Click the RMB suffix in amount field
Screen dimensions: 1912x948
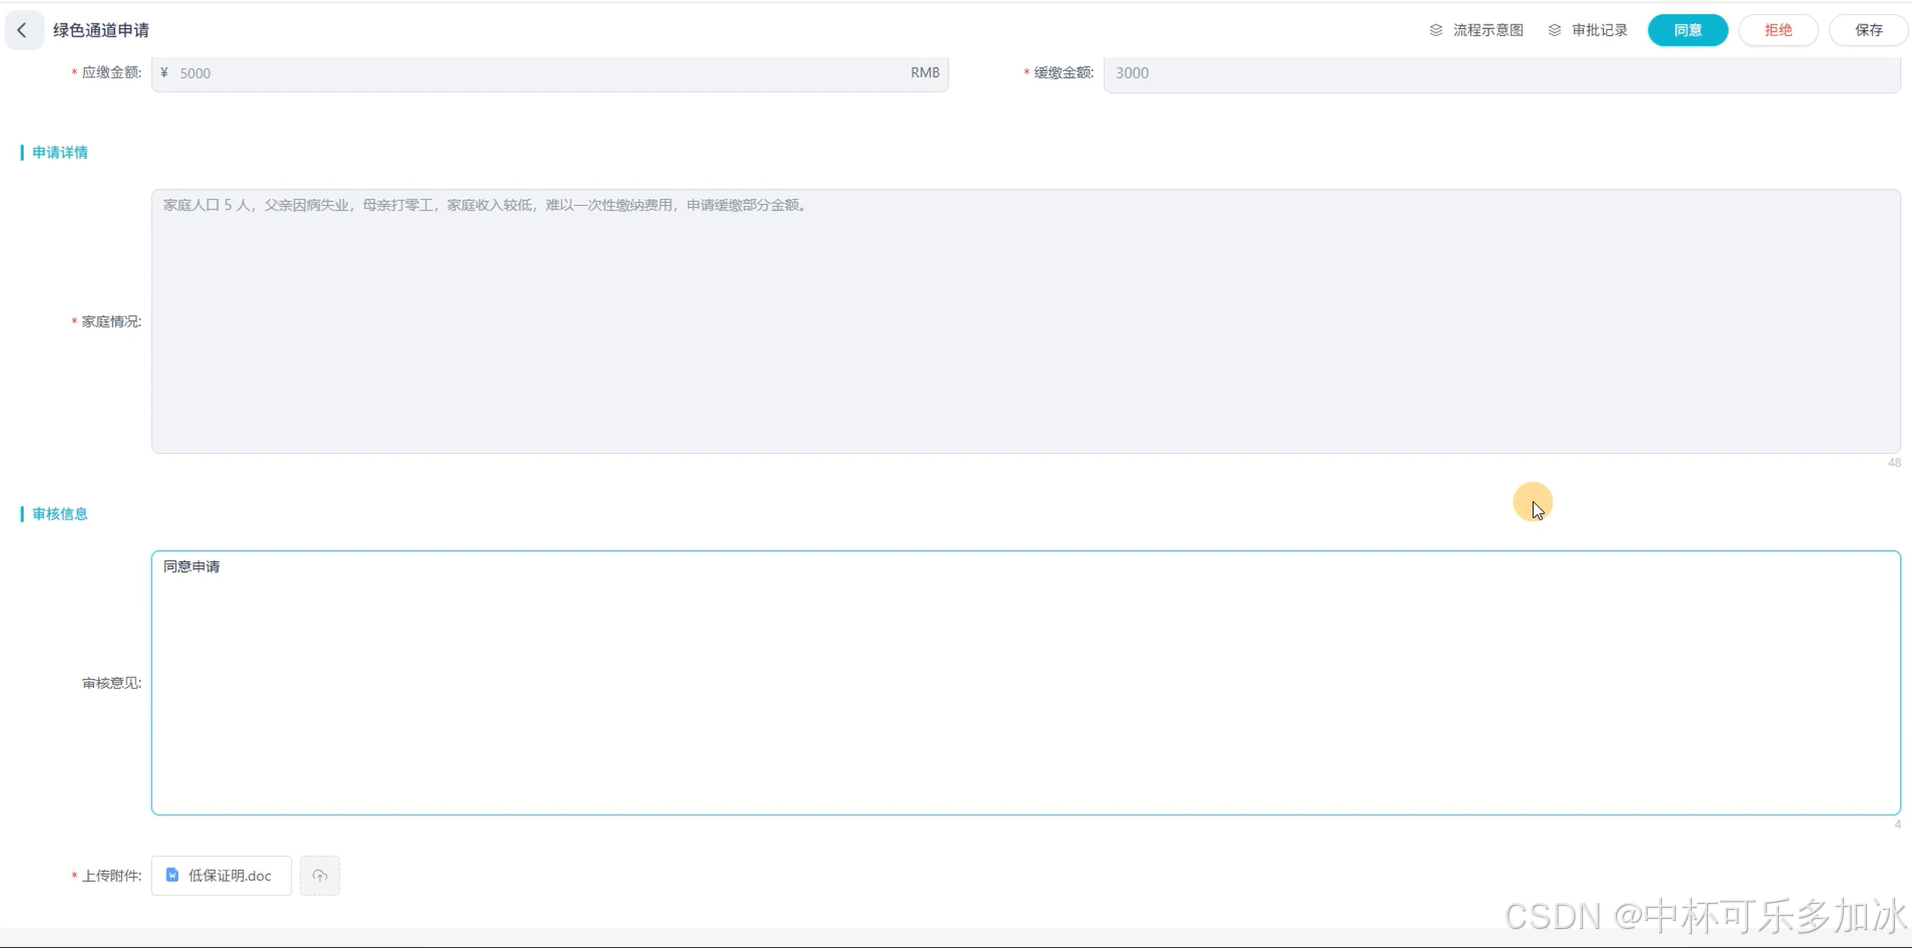925,73
